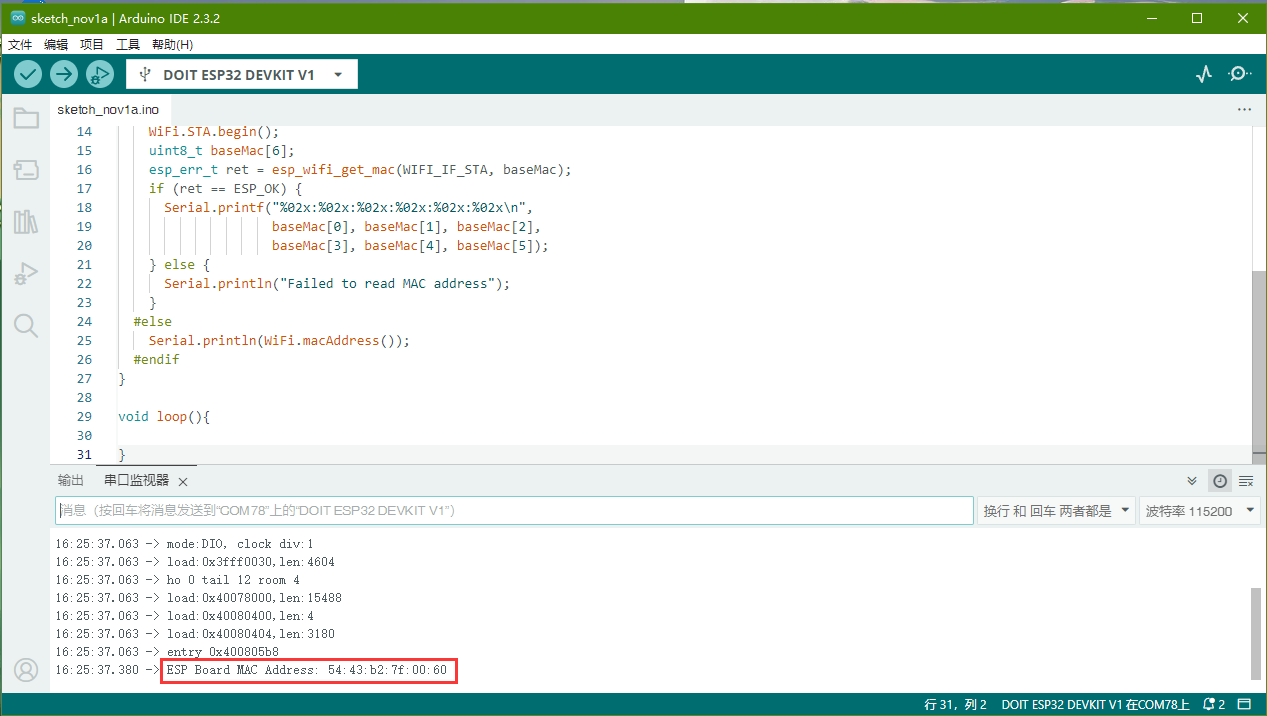Viewport: 1267px width, 716px height.
Task: Click board port status DOIT ESP32 DEVKIT V1 在COM78上
Action: [x=1095, y=705]
